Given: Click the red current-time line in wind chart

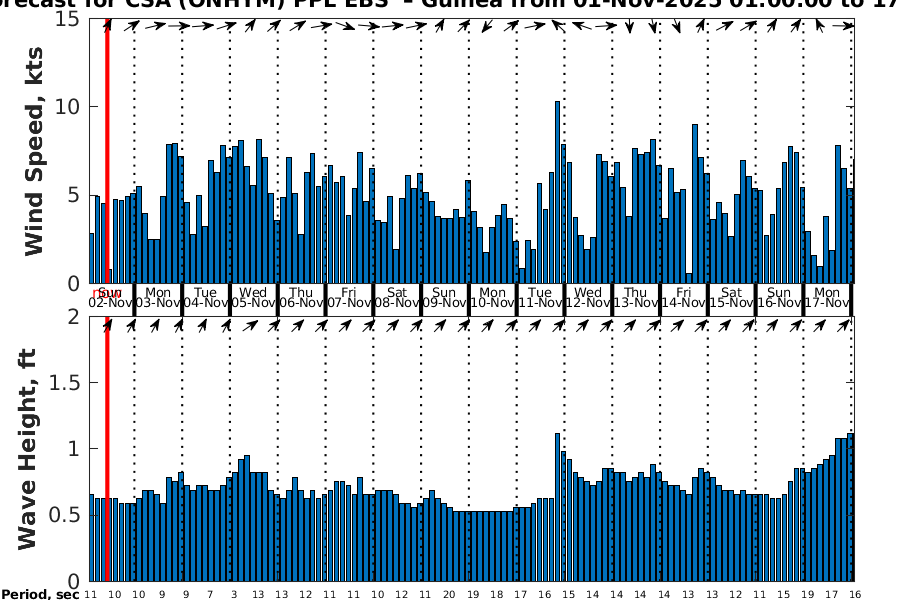Looking at the screenshot, I should (x=107, y=150).
